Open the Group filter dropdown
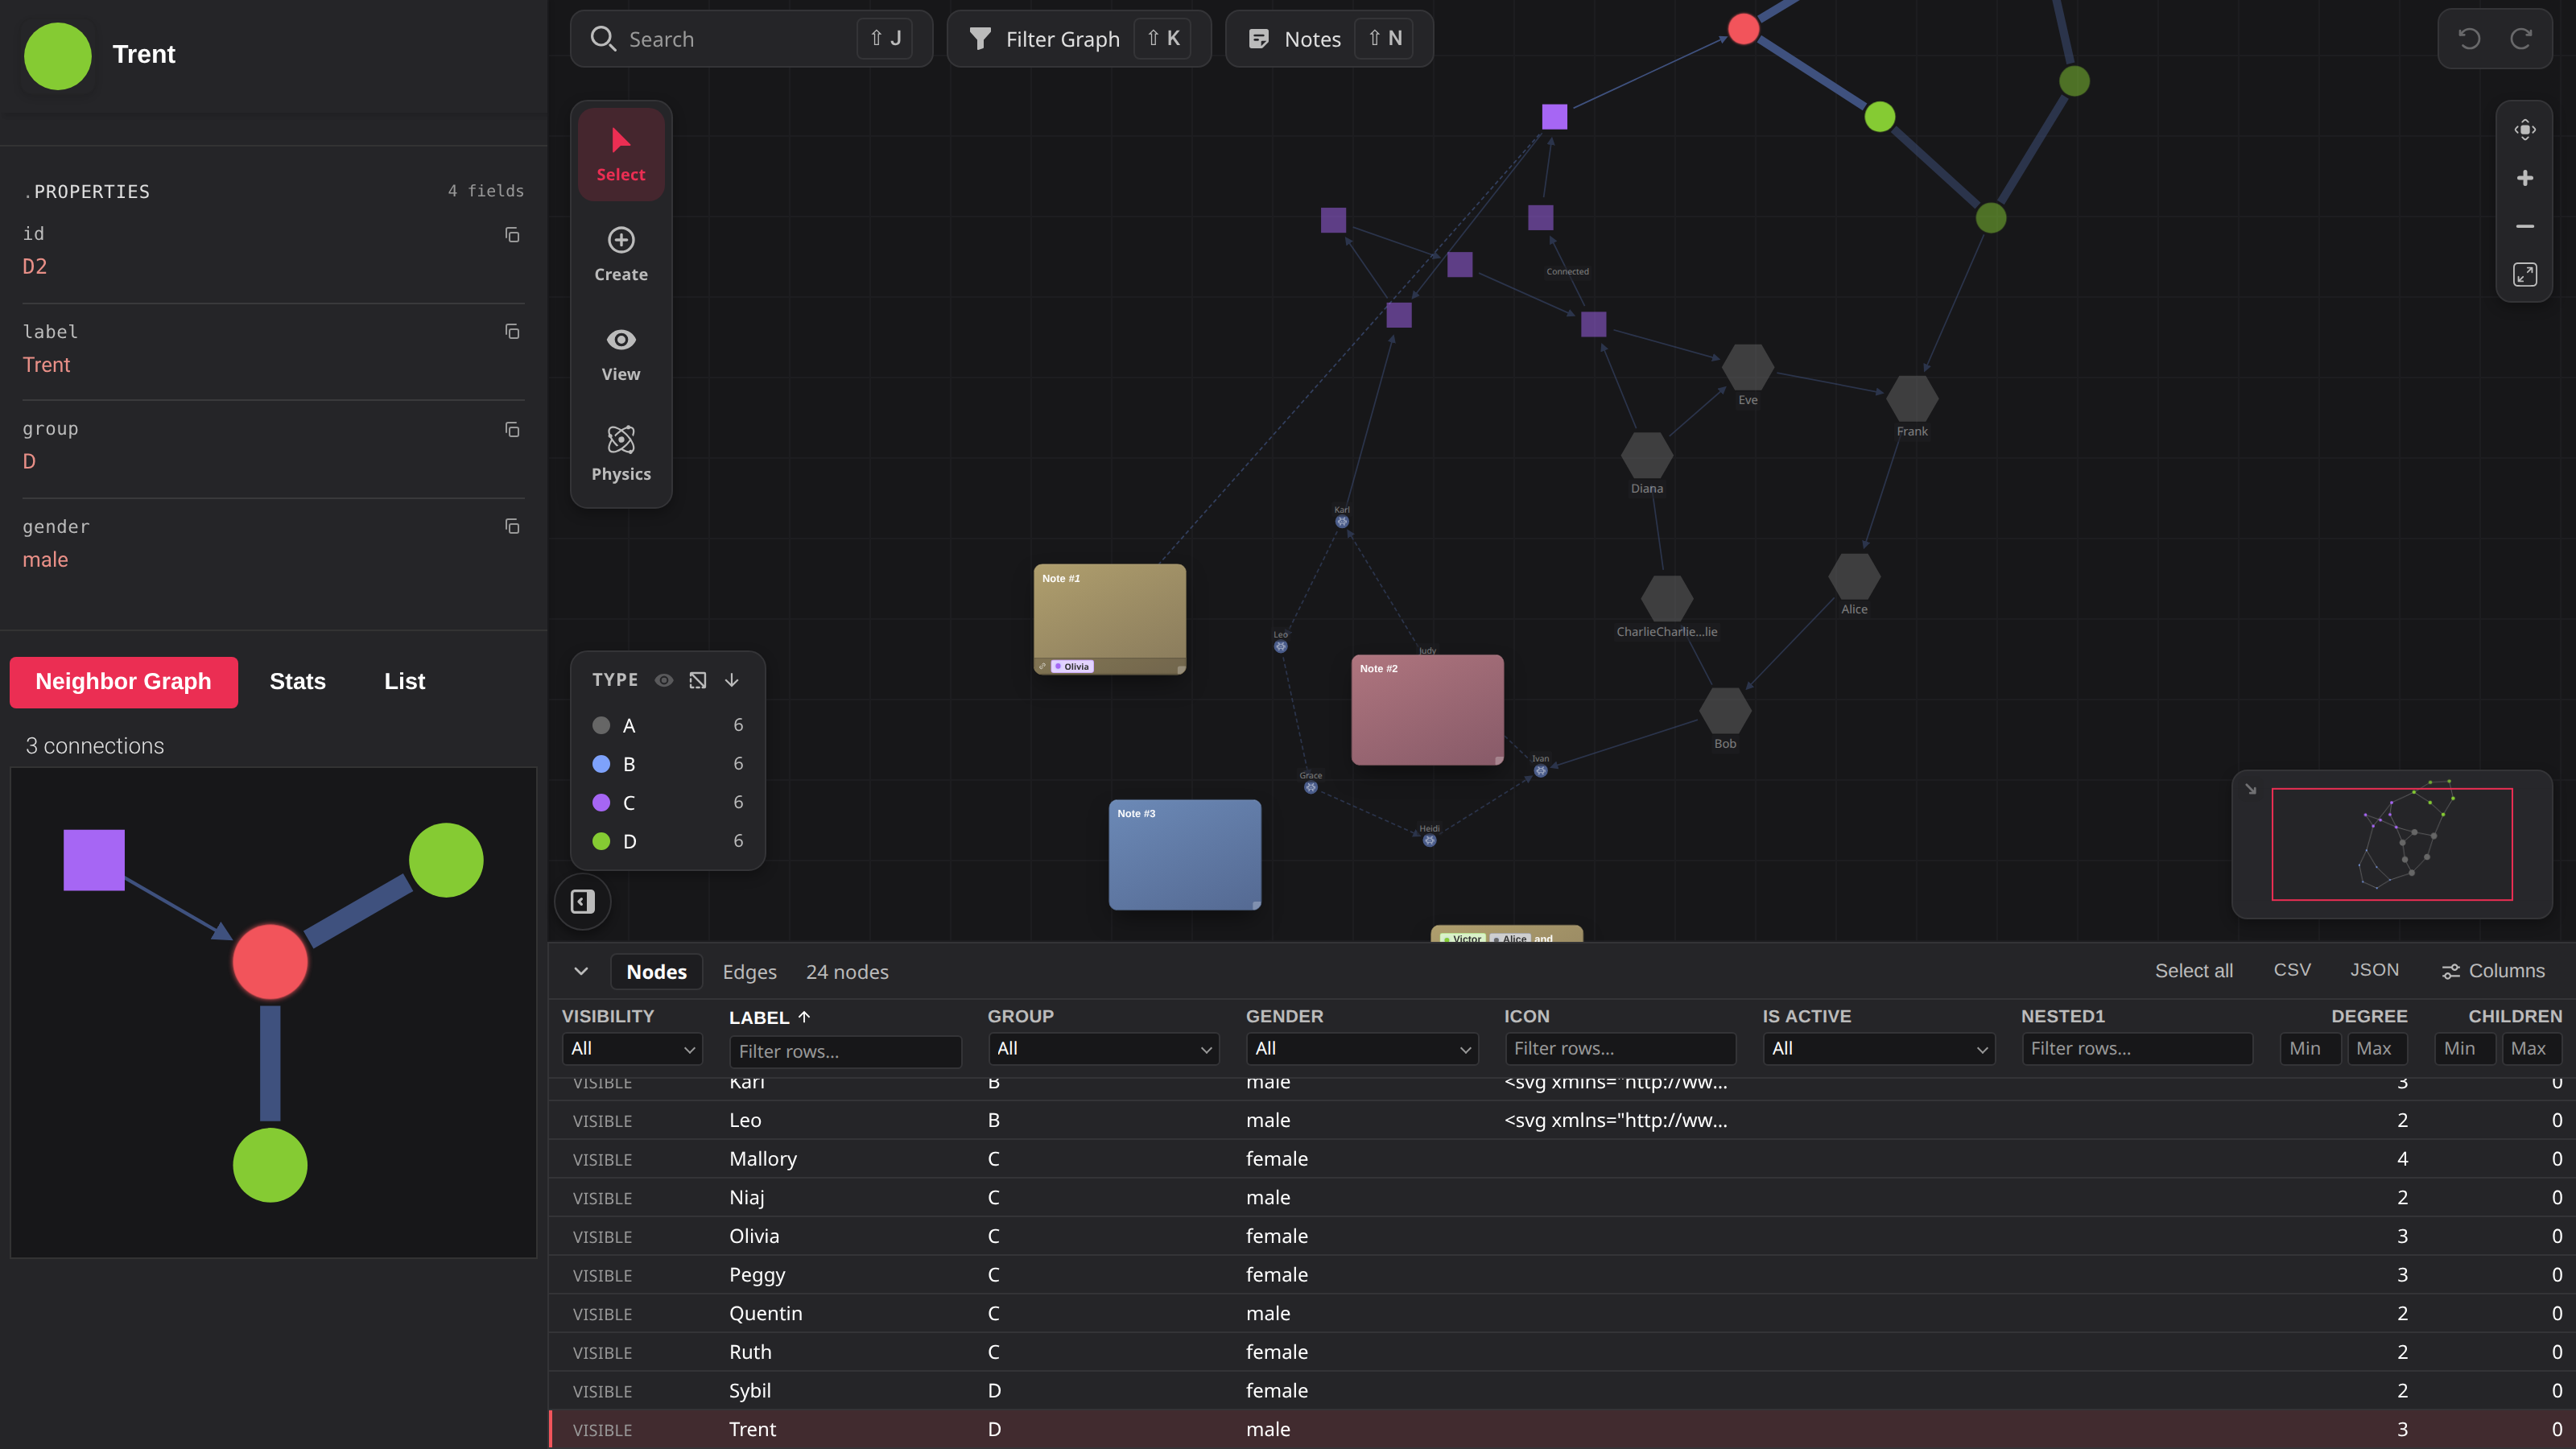 pos(1104,1048)
